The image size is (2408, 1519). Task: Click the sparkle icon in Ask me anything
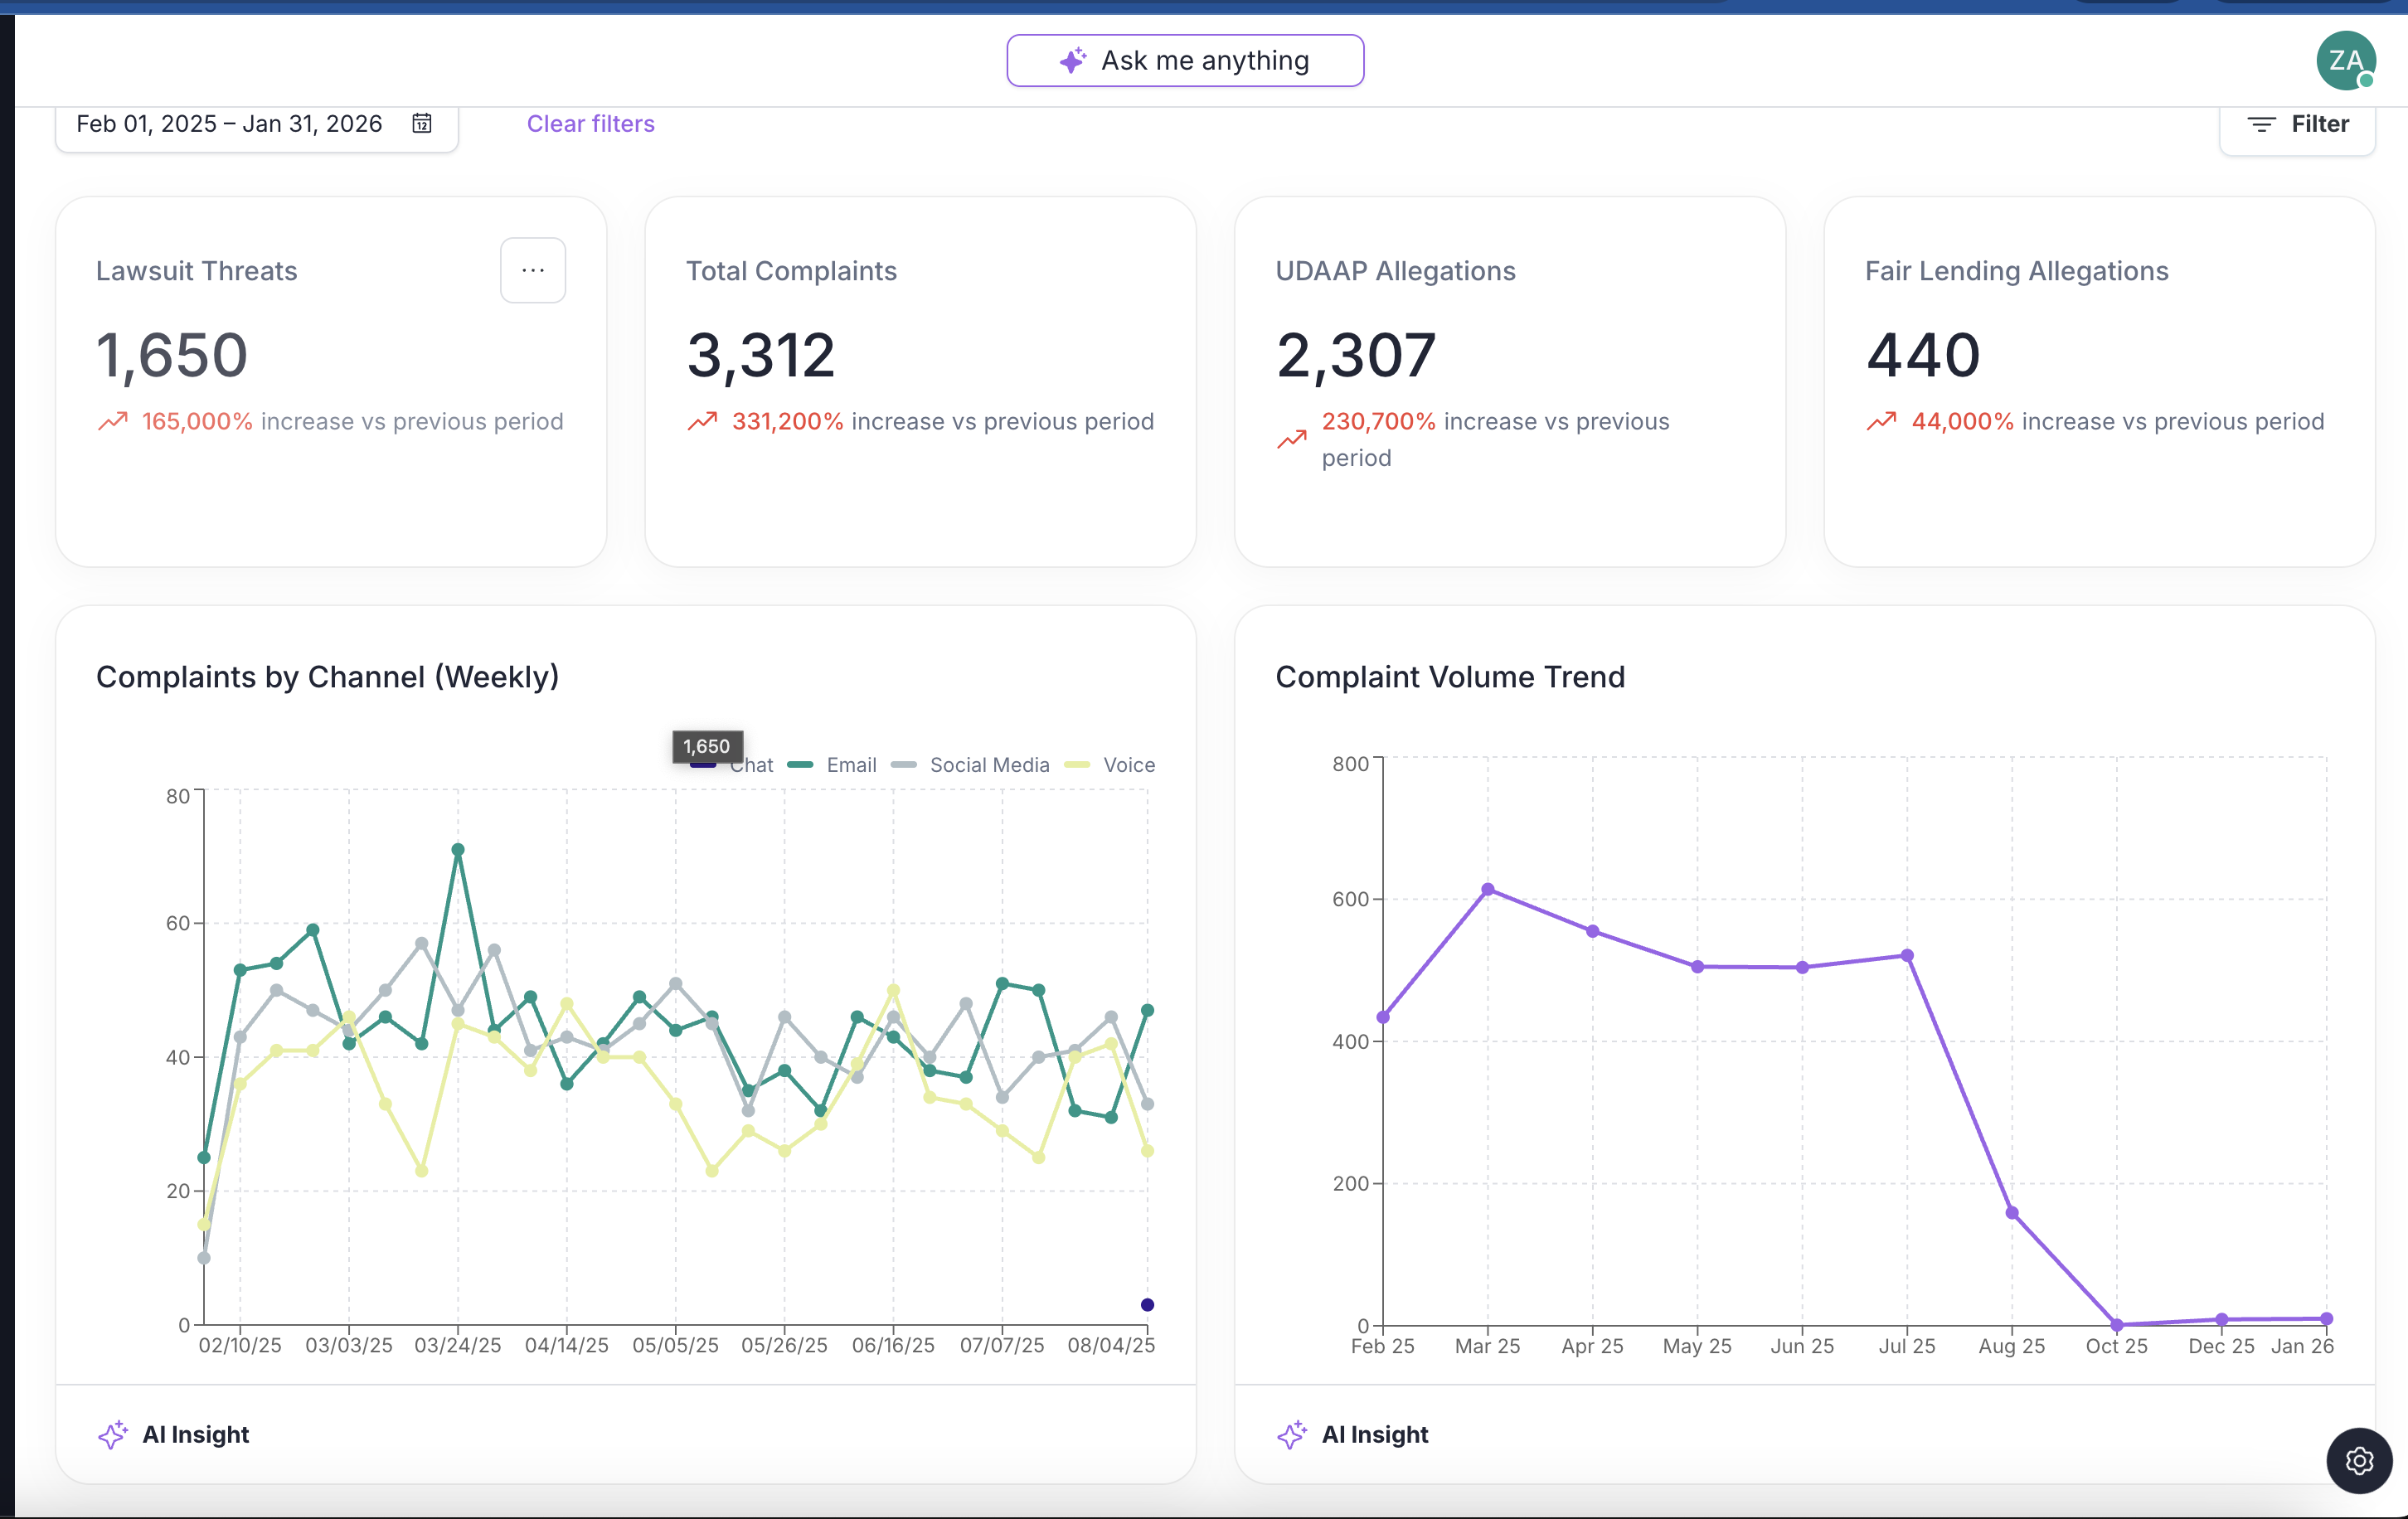click(1073, 60)
